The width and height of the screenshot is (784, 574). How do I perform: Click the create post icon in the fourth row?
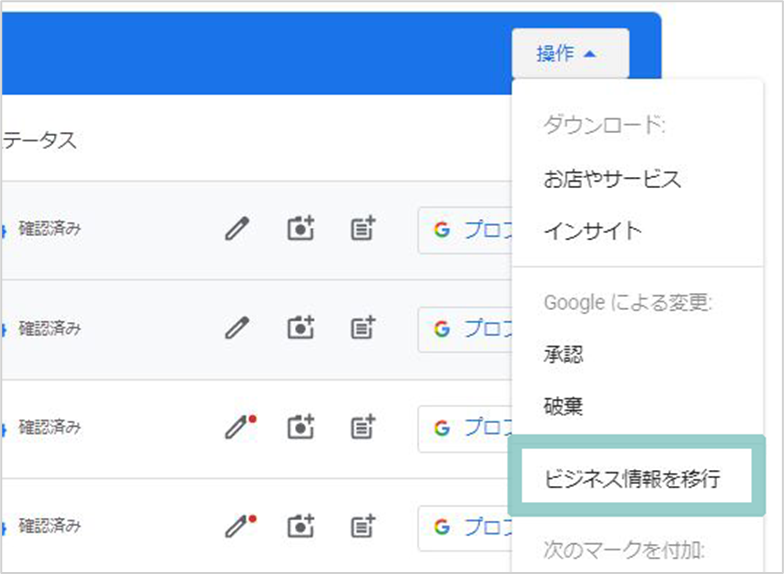(x=363, y=526)
